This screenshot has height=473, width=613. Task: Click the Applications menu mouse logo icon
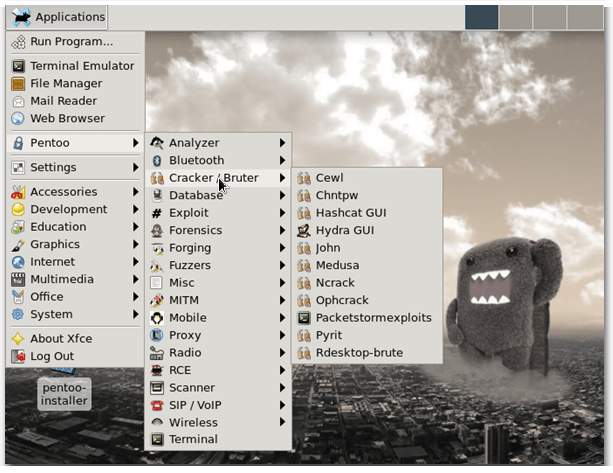[21, 17]
